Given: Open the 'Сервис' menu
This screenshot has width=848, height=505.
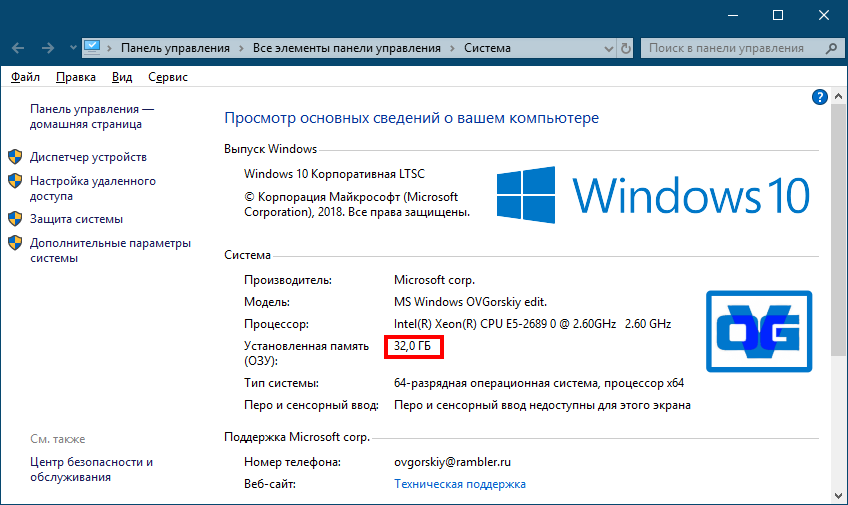Looking at the screenshot, I should [168, 77].
